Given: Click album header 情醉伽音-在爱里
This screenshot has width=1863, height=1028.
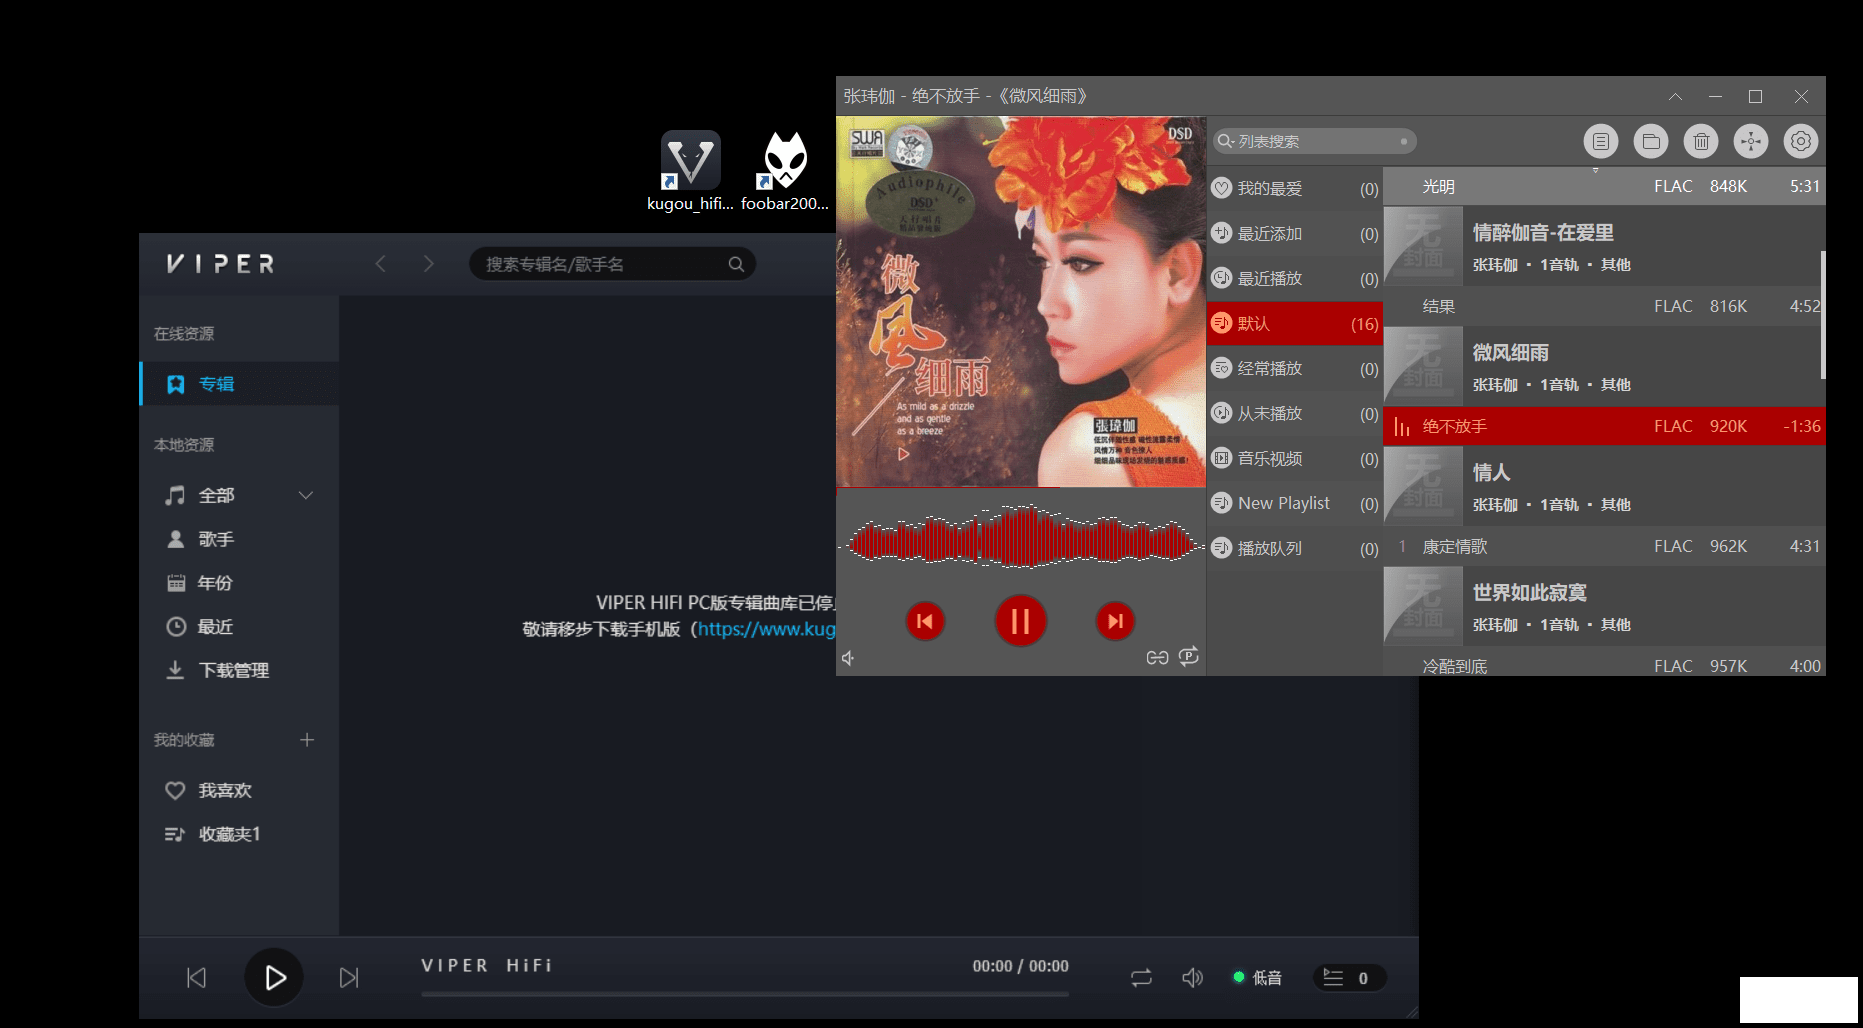Looking at the screenshot, I should (1604, 246).
